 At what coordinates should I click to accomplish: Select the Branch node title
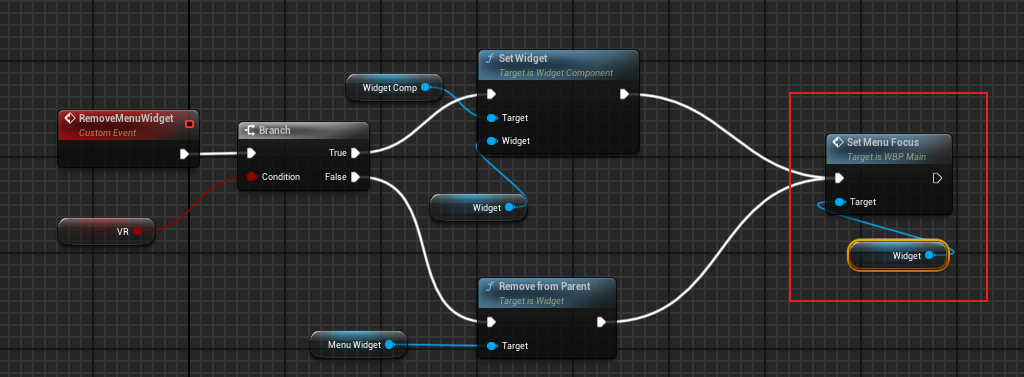pos(275,131)
